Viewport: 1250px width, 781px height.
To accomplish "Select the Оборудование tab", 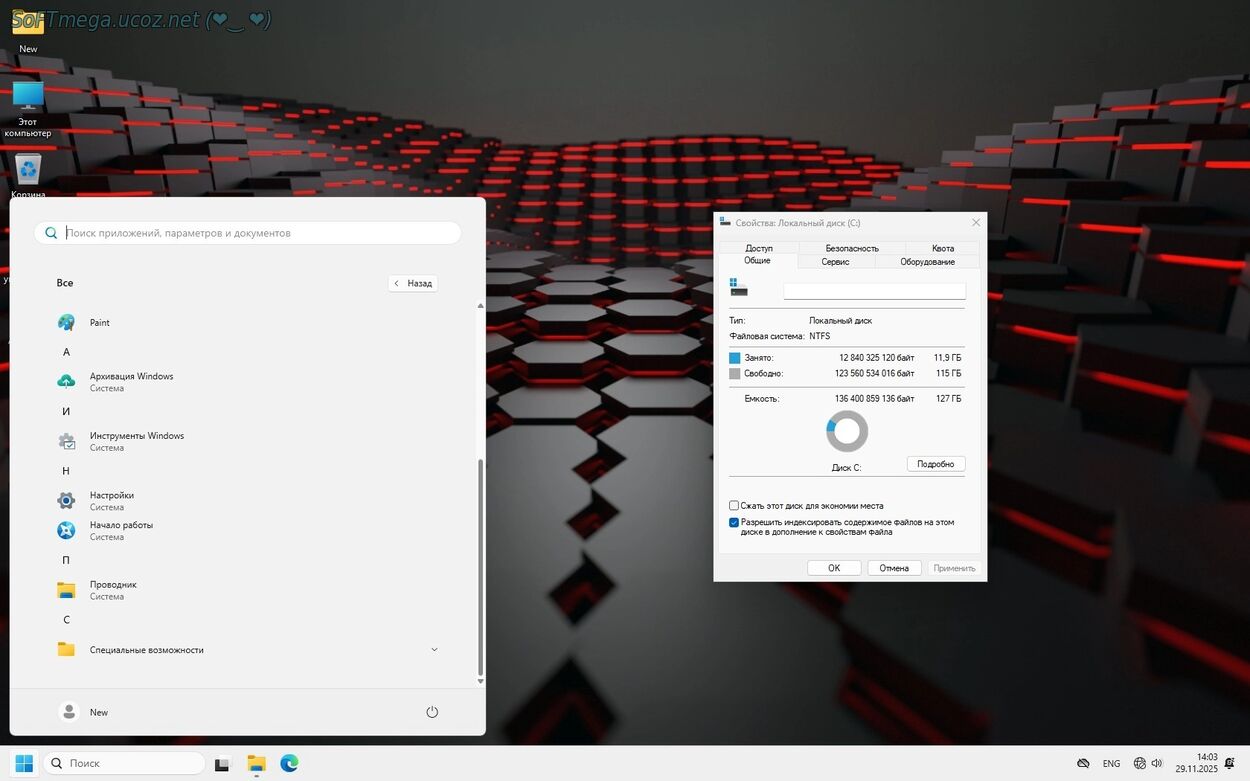I will (x=927, y=262).
